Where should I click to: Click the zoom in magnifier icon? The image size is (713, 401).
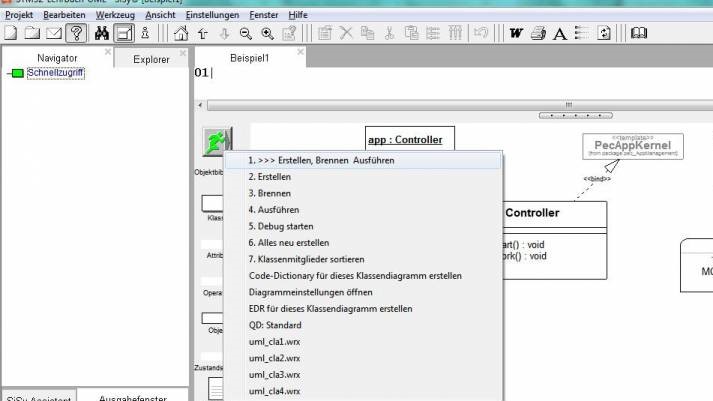267,33
